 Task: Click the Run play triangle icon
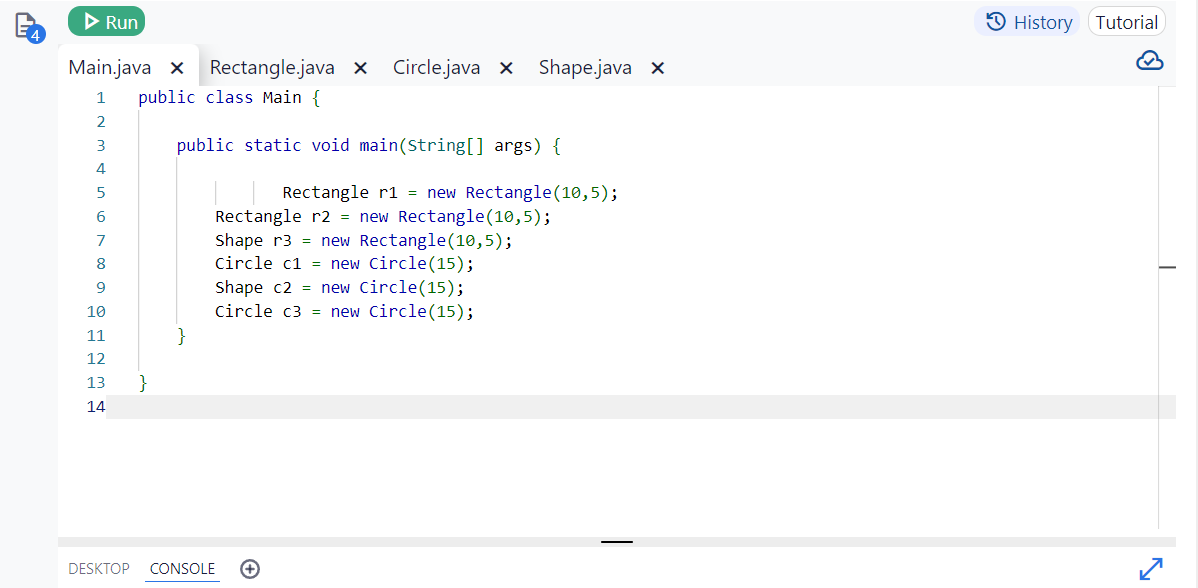coord(94,20)
